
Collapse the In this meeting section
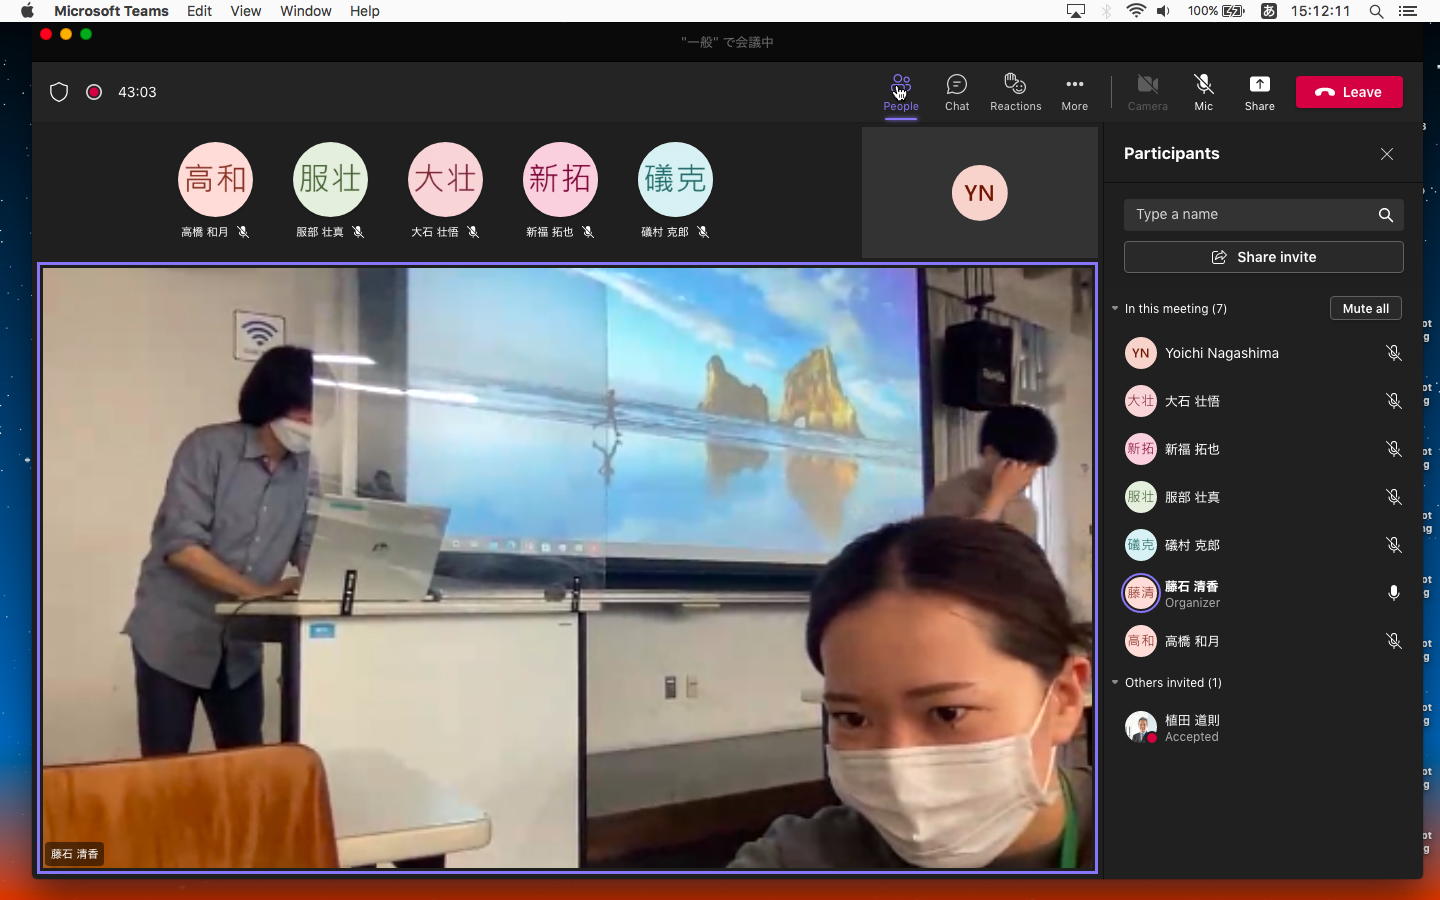[x=1115, y=309]
